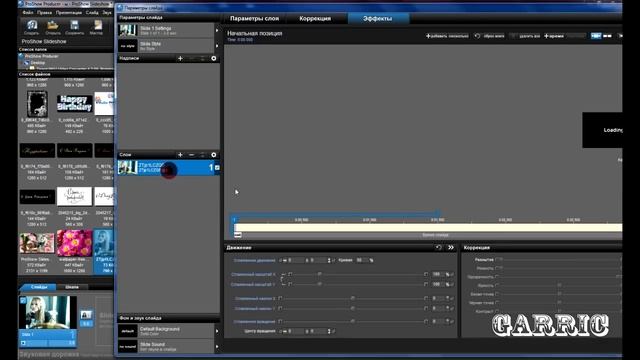Click the Открыть folder icon
Image resolution: width=640 pixels, height=360 pixels.
point(53,25)
